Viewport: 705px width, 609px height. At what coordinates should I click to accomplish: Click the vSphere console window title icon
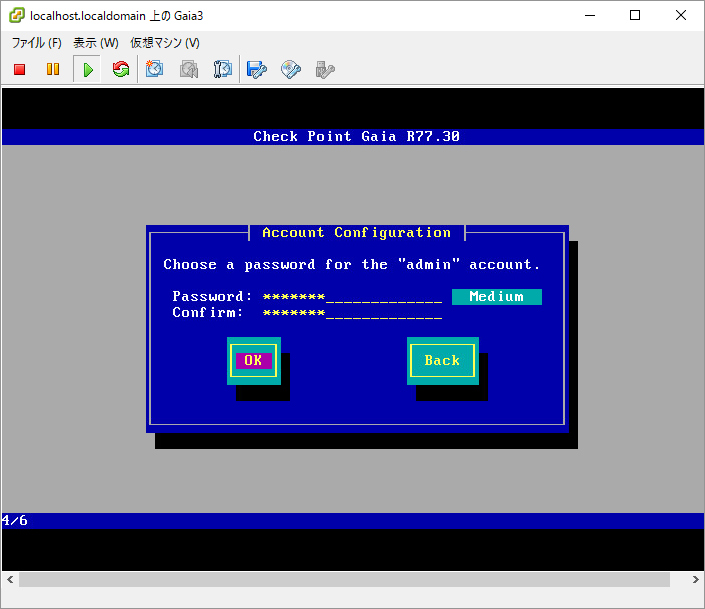[x=17, y=15]
